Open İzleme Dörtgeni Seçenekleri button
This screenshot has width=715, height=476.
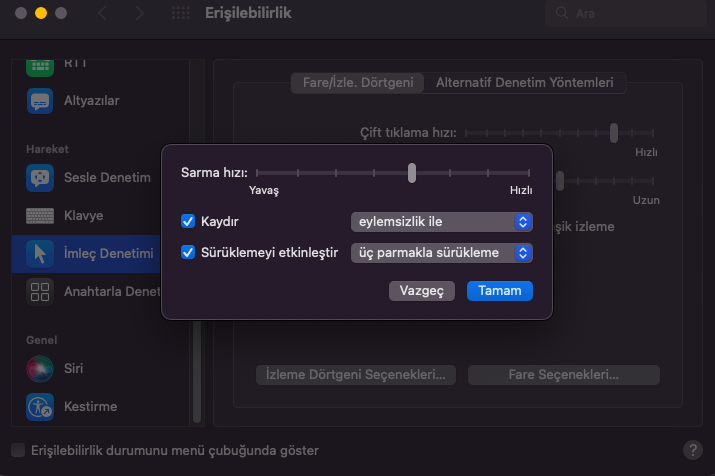356,375
